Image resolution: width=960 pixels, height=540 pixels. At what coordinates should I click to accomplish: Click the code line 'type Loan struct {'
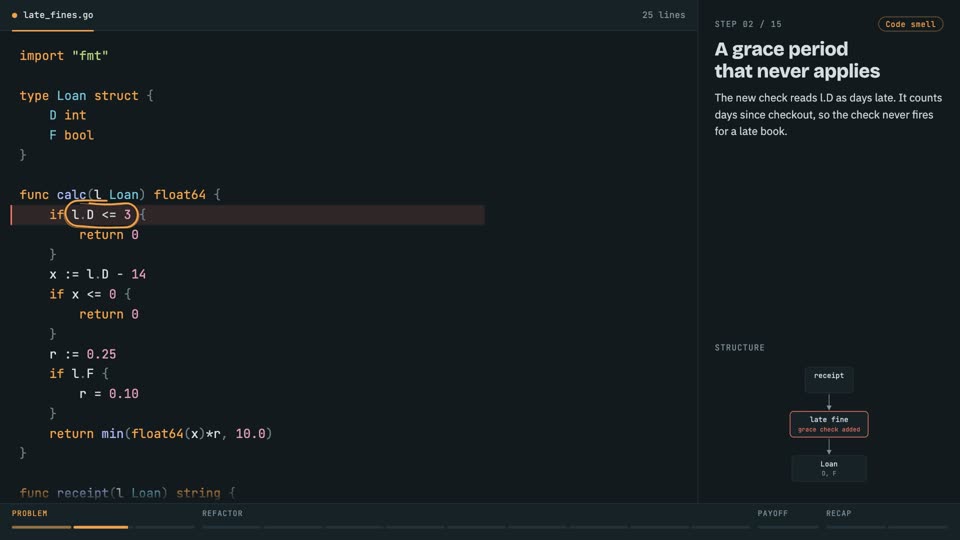(86, 96)
